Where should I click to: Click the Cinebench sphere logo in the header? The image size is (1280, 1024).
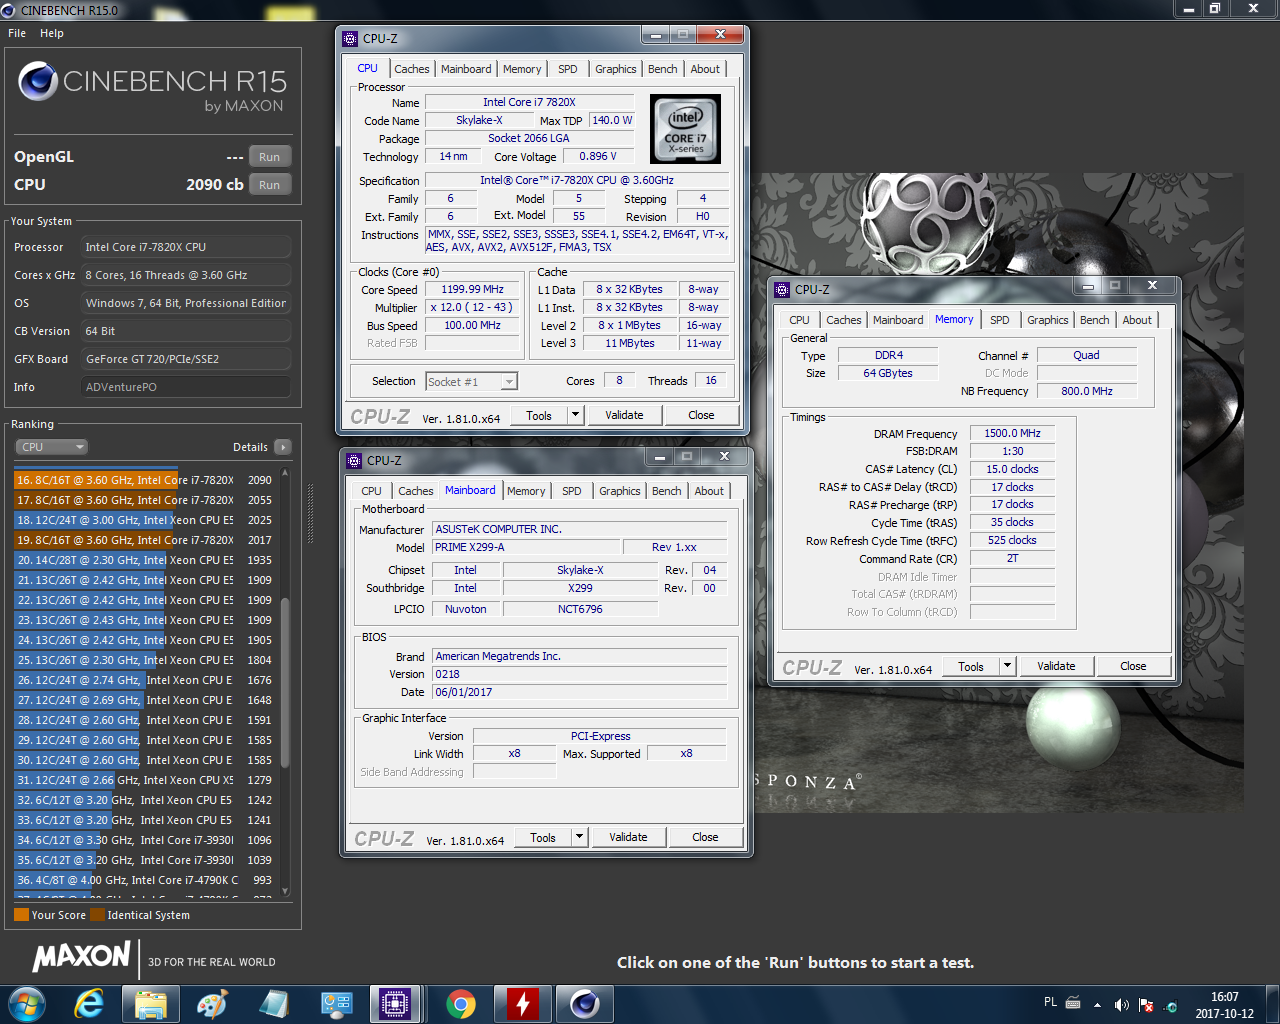pyautogui.click(x=38, y=81)
